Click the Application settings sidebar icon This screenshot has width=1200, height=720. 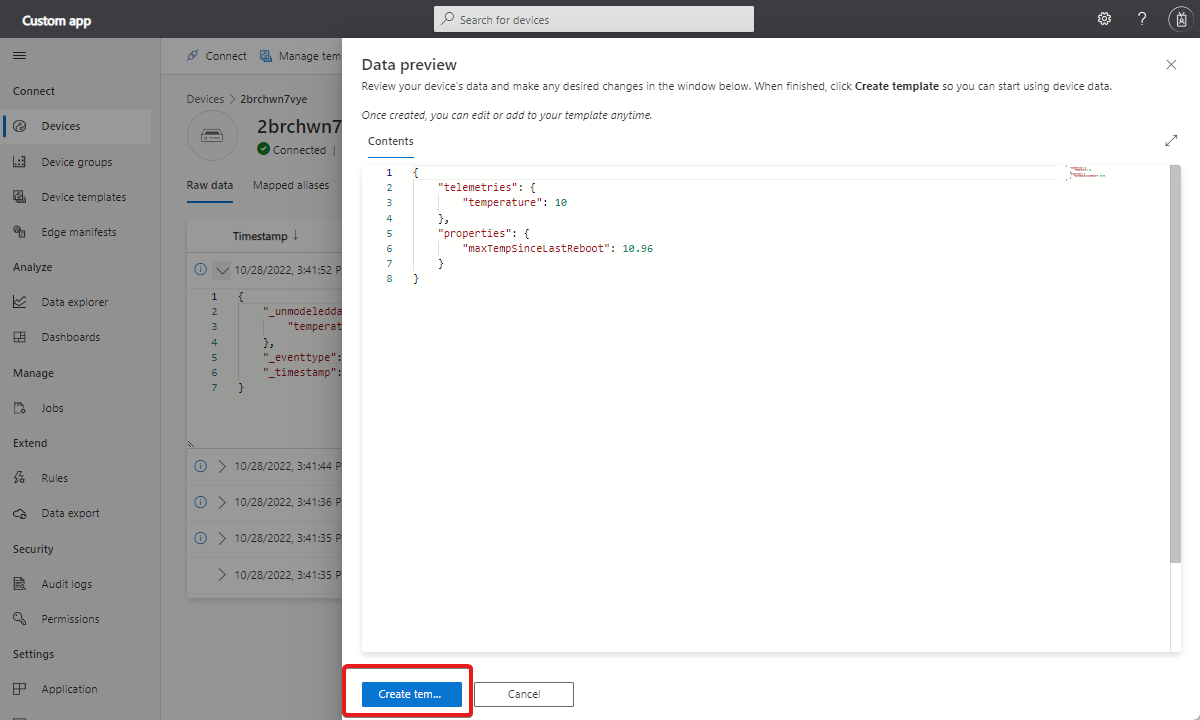[x=20, y=689]
